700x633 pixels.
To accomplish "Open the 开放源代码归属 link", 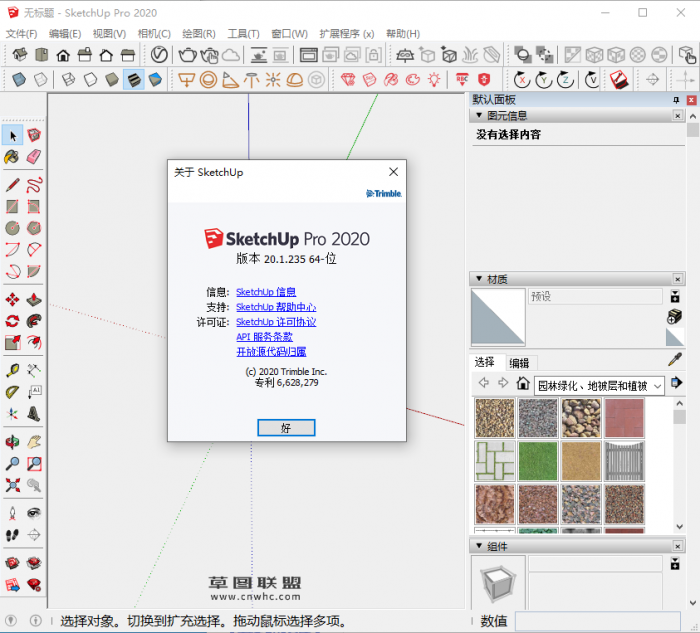I will tap(271, 352).
